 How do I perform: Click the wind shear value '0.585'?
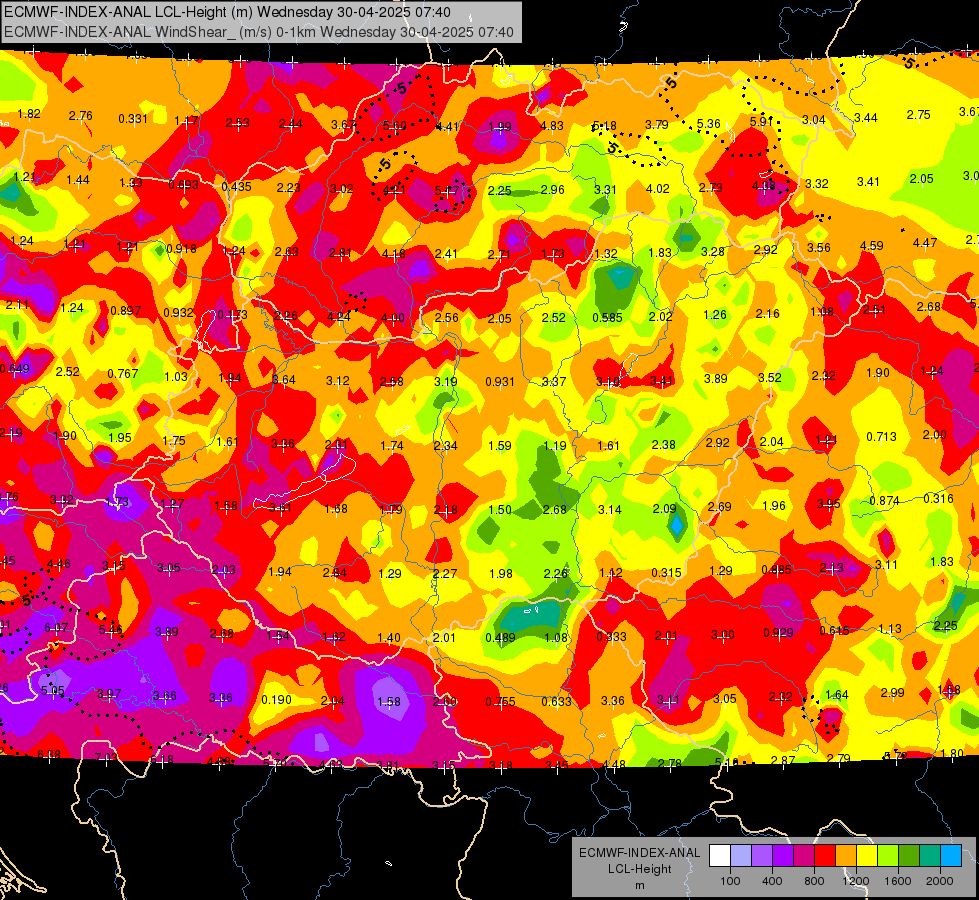pyautogui.click(x=608, y=318)
